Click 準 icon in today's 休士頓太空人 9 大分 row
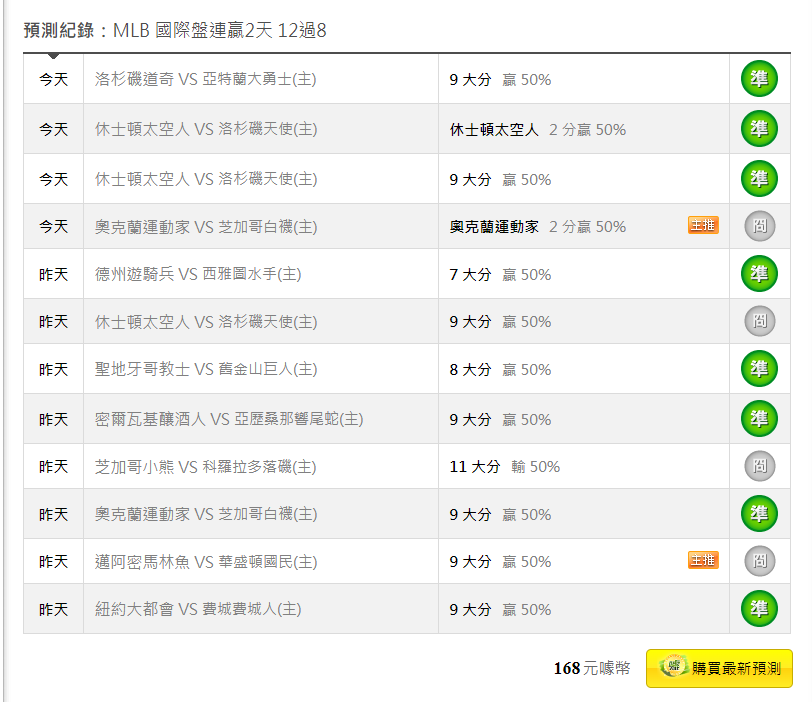 click(x=759, y=179)
